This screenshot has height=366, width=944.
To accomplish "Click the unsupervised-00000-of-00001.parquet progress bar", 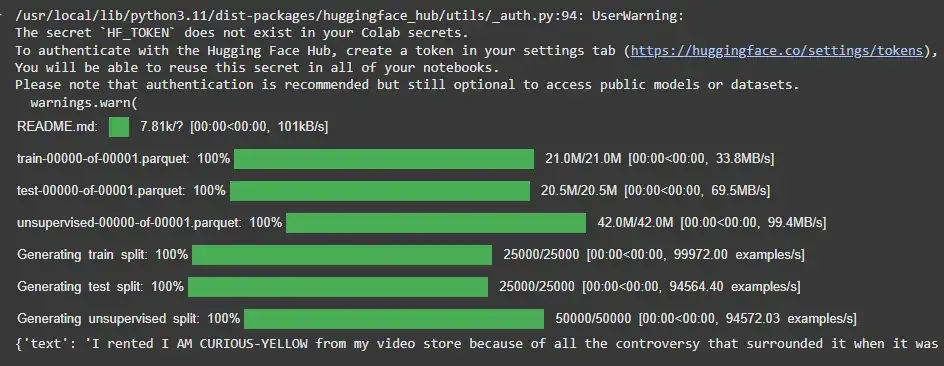I will coord(436,223).
